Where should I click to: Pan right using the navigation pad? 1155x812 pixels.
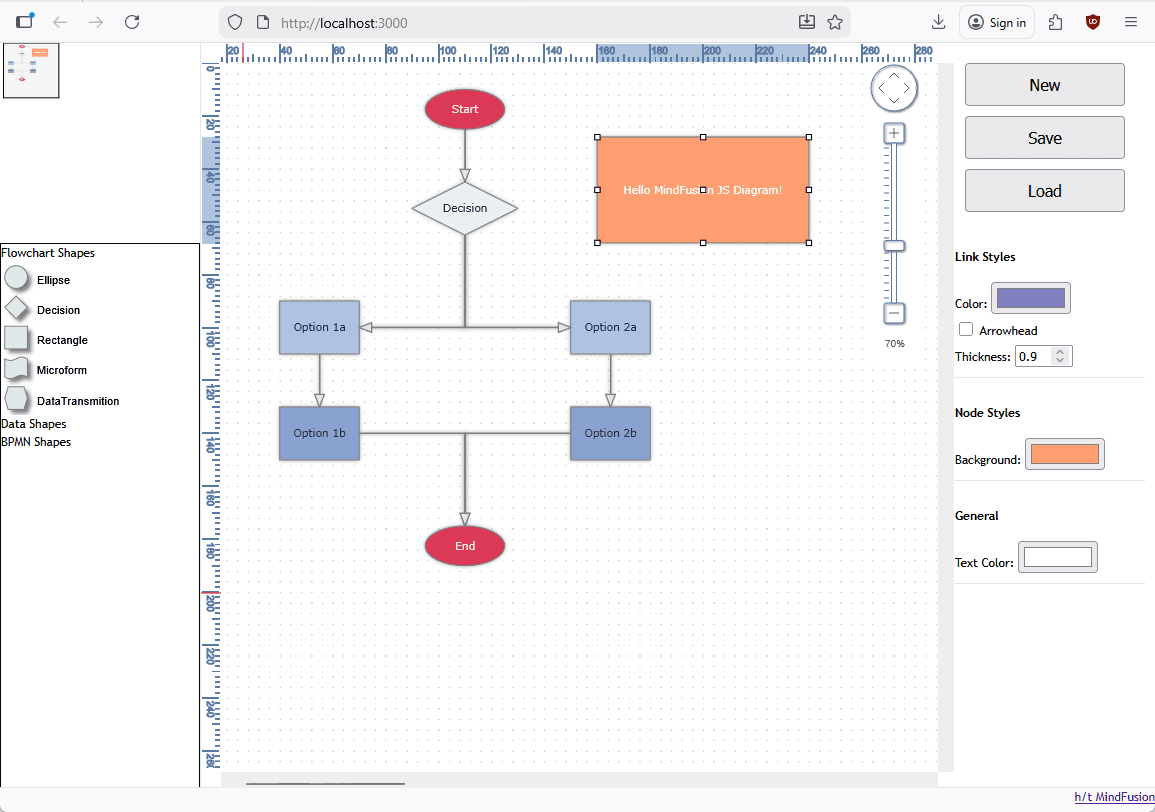point(907,88)
